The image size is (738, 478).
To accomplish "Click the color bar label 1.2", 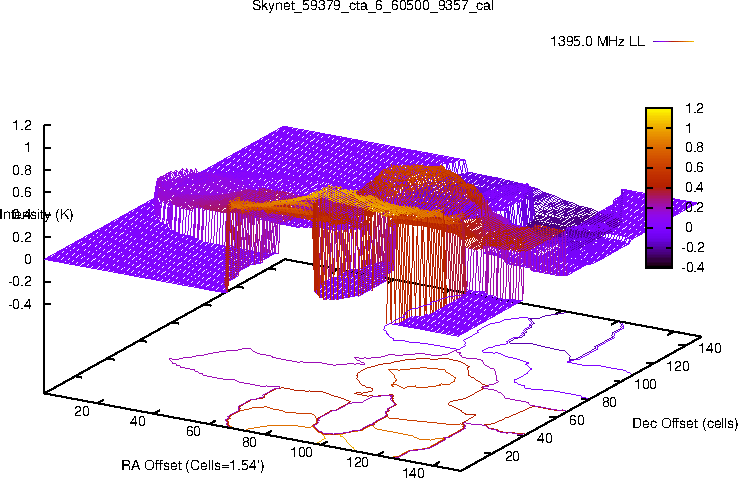I will click(694, 108).
